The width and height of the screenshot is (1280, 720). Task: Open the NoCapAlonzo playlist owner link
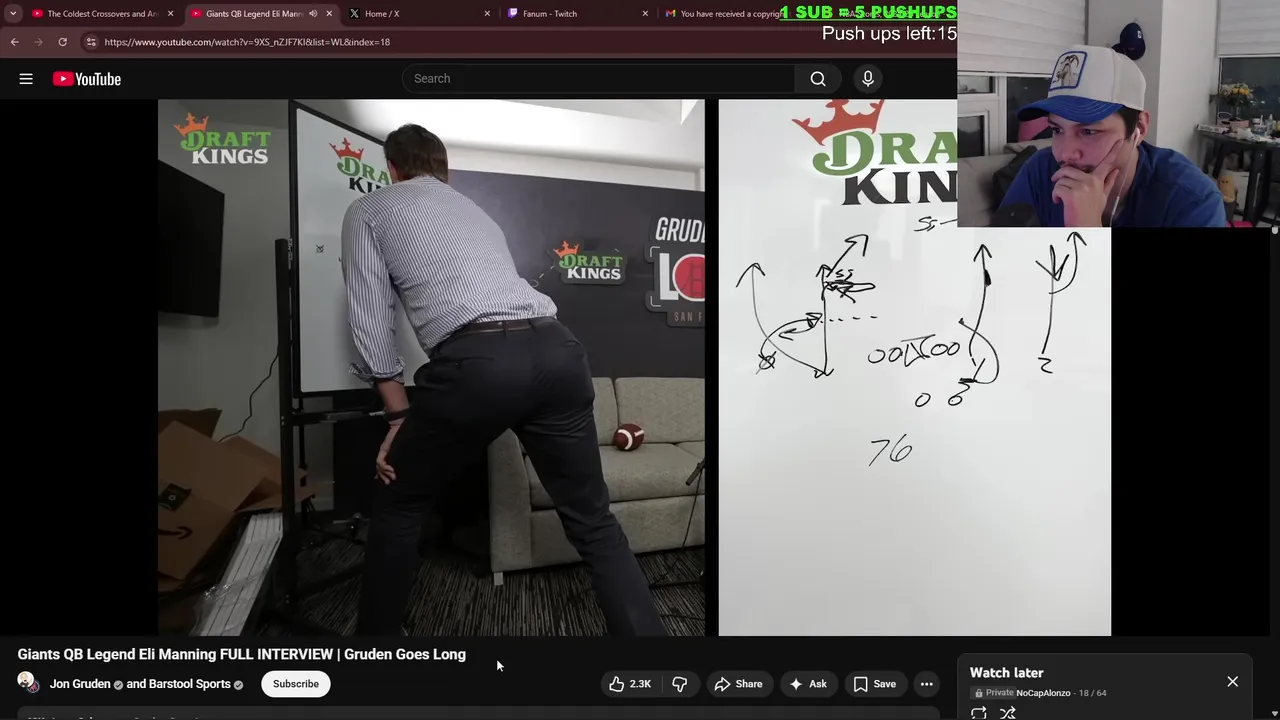(x=1043, y=693)
